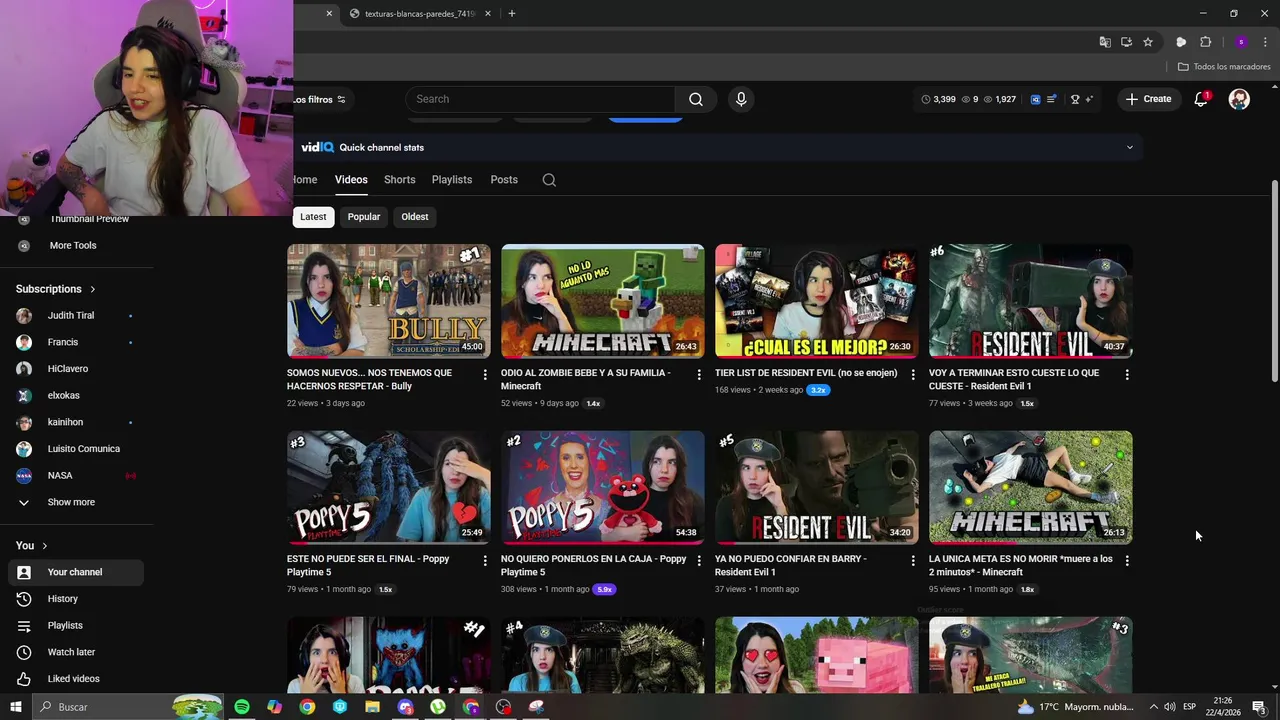
Task: Click the filters sliders icon
Action: [341, 100]
